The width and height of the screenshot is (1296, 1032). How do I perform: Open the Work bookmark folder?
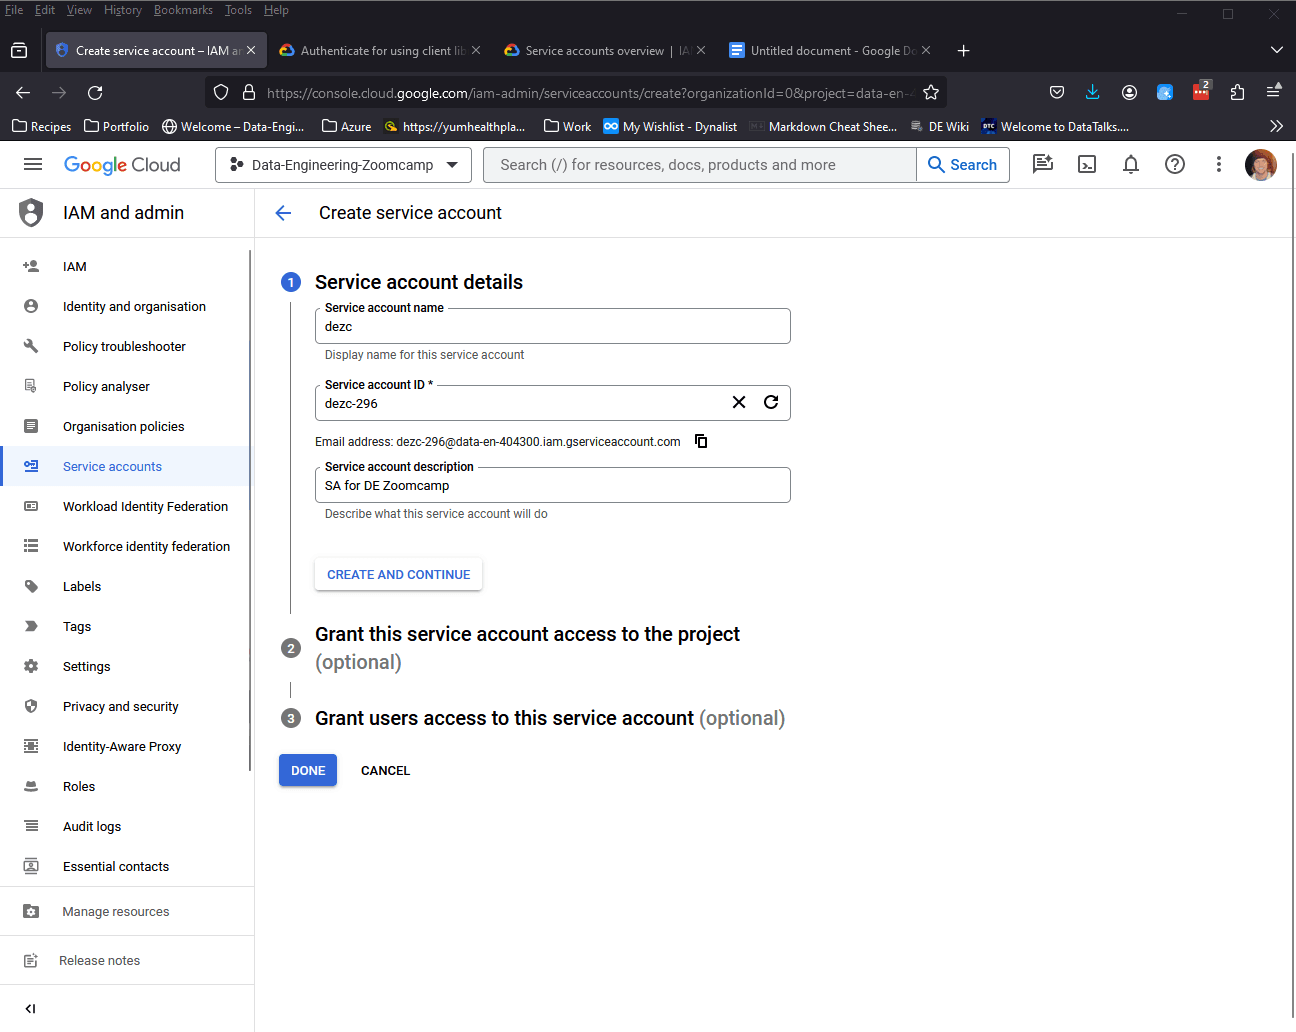pos(567,126)
